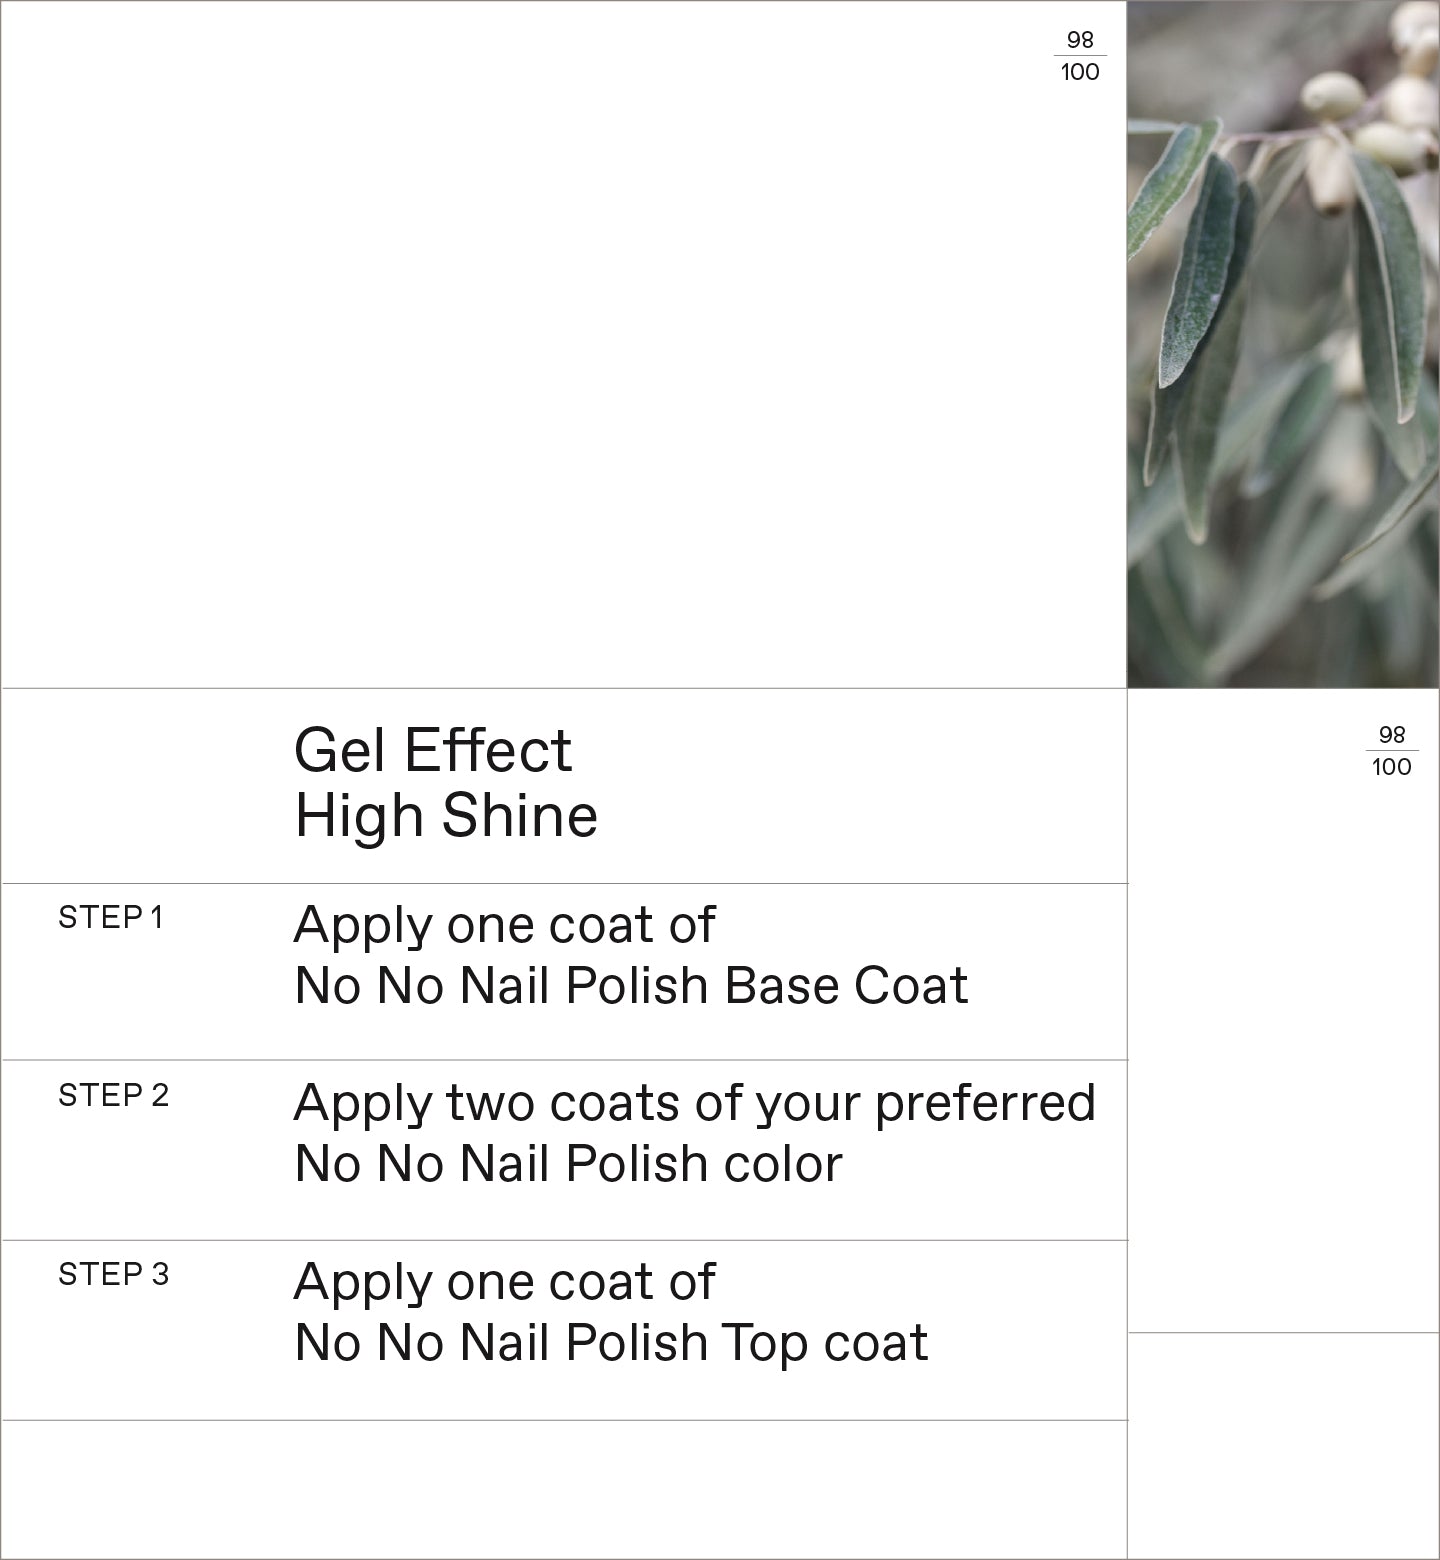Click "Apply one coat of" beside STEP 1
1440x1560 pixels.
504,925
